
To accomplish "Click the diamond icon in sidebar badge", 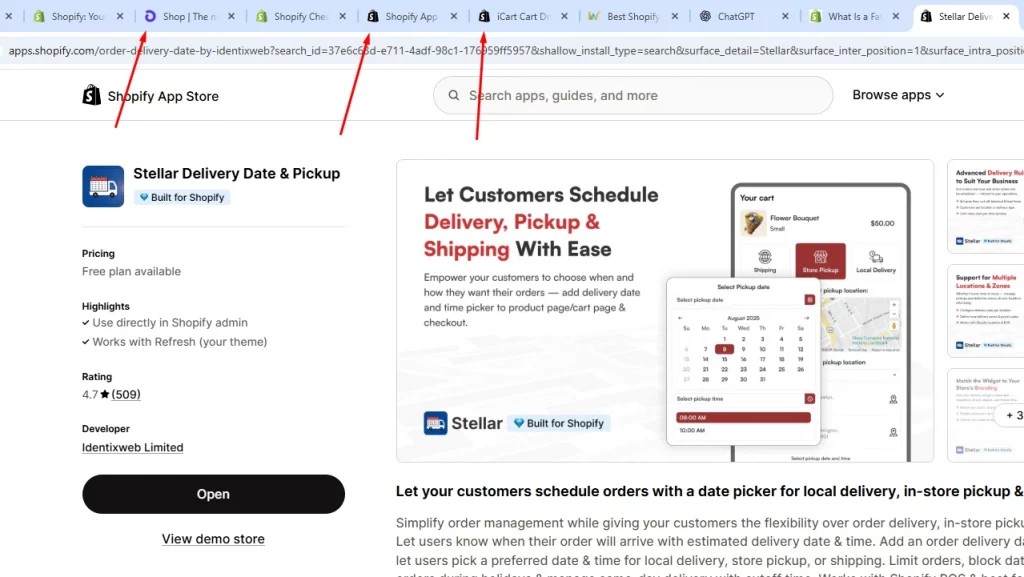I will 144,197.
